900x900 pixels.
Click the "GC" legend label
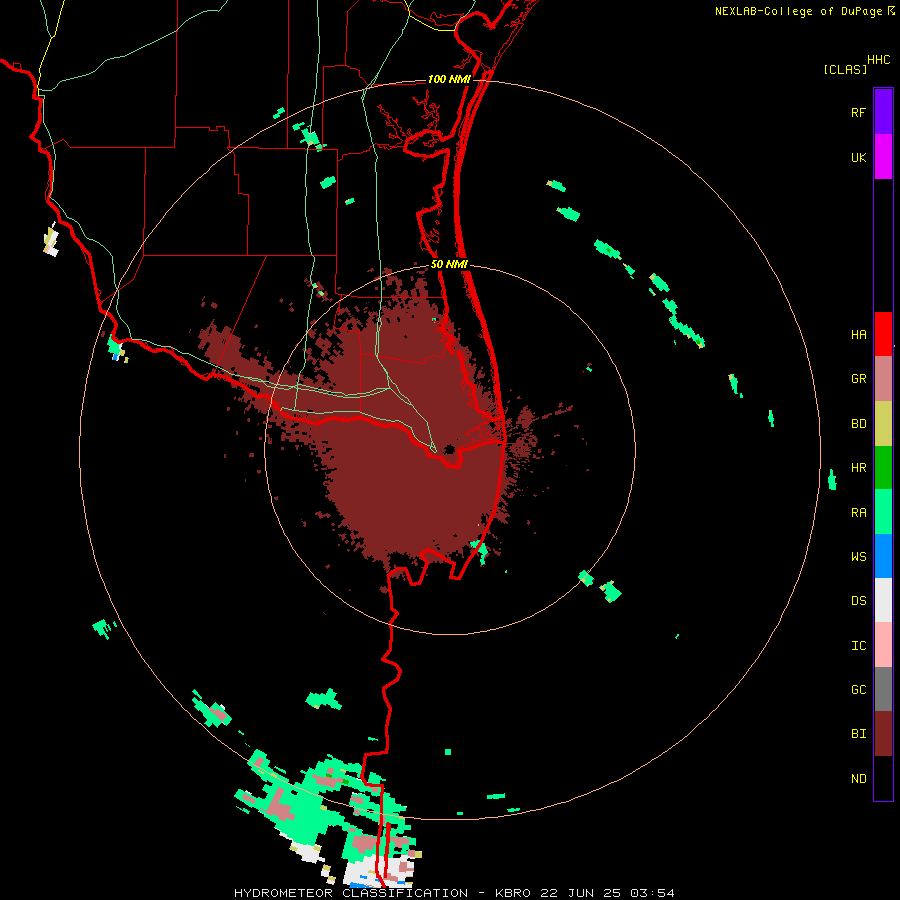point(858,690)
